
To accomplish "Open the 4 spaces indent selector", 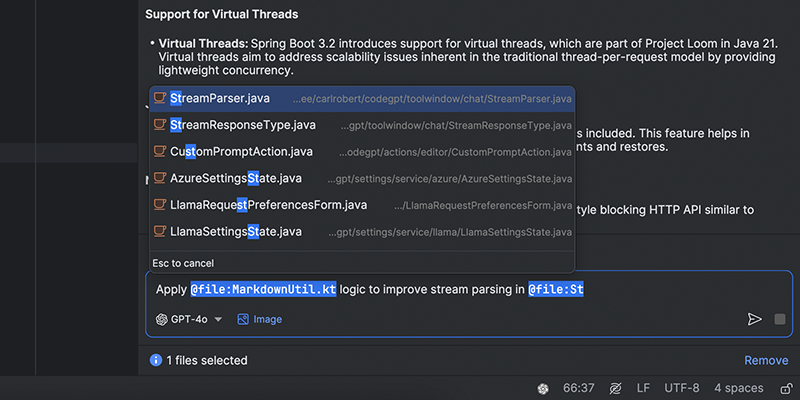I will (x=739, y=388).
